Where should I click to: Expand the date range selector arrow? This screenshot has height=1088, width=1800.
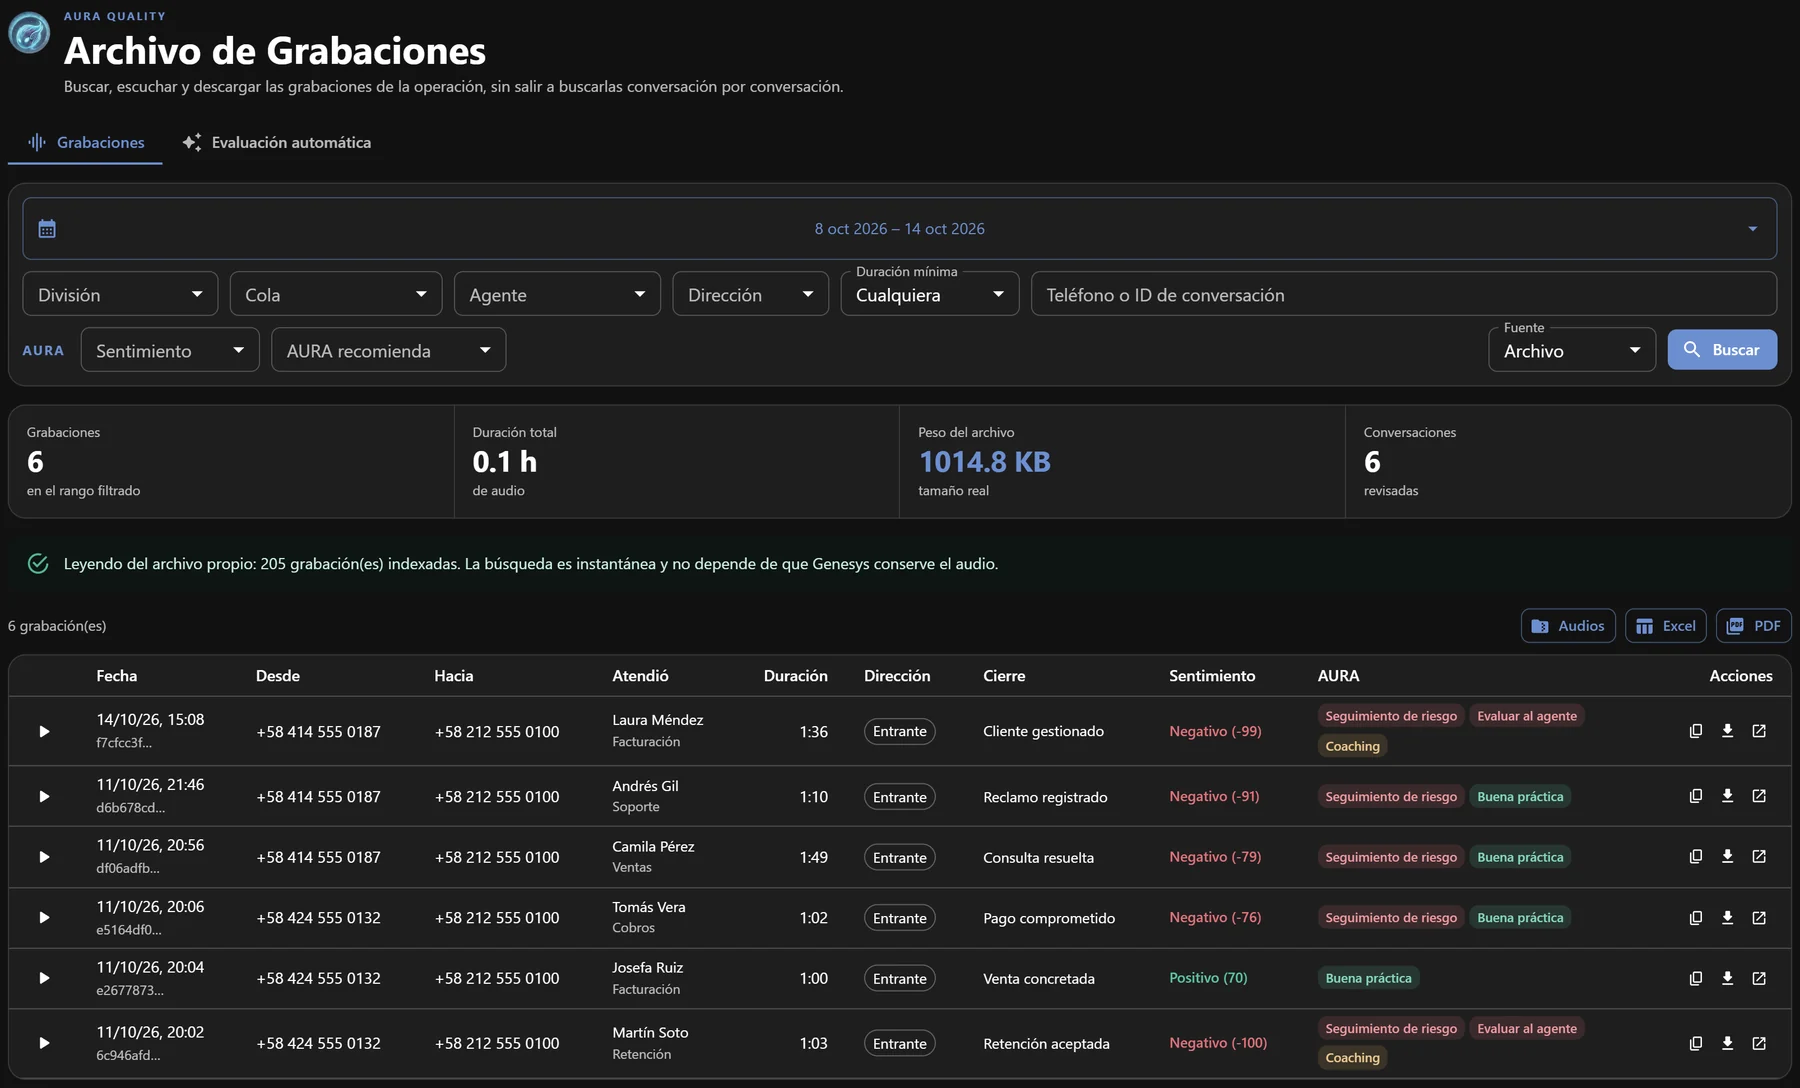pos(1752,229)
